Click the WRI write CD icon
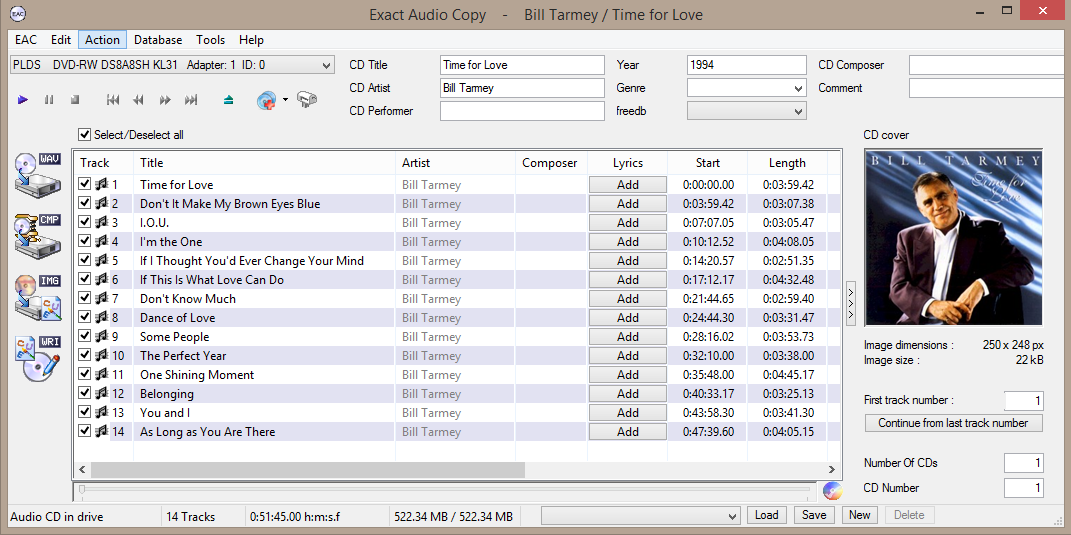1071x535 pixels. point(37,360)
